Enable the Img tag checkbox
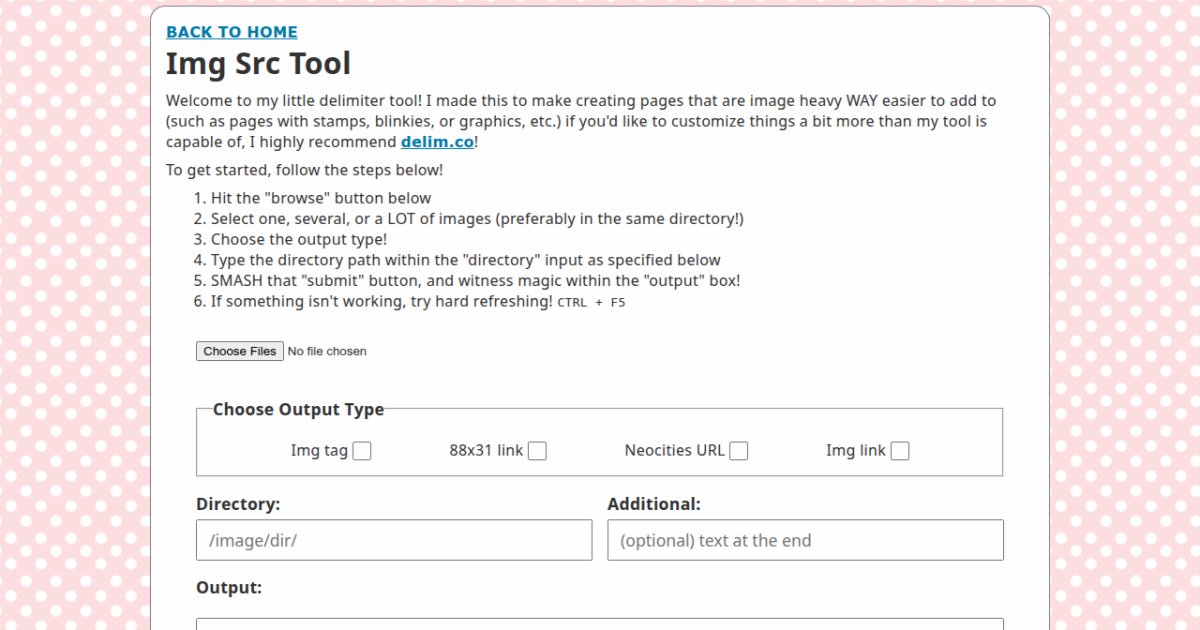This screenshot has height=630, width=1200. 362,451
